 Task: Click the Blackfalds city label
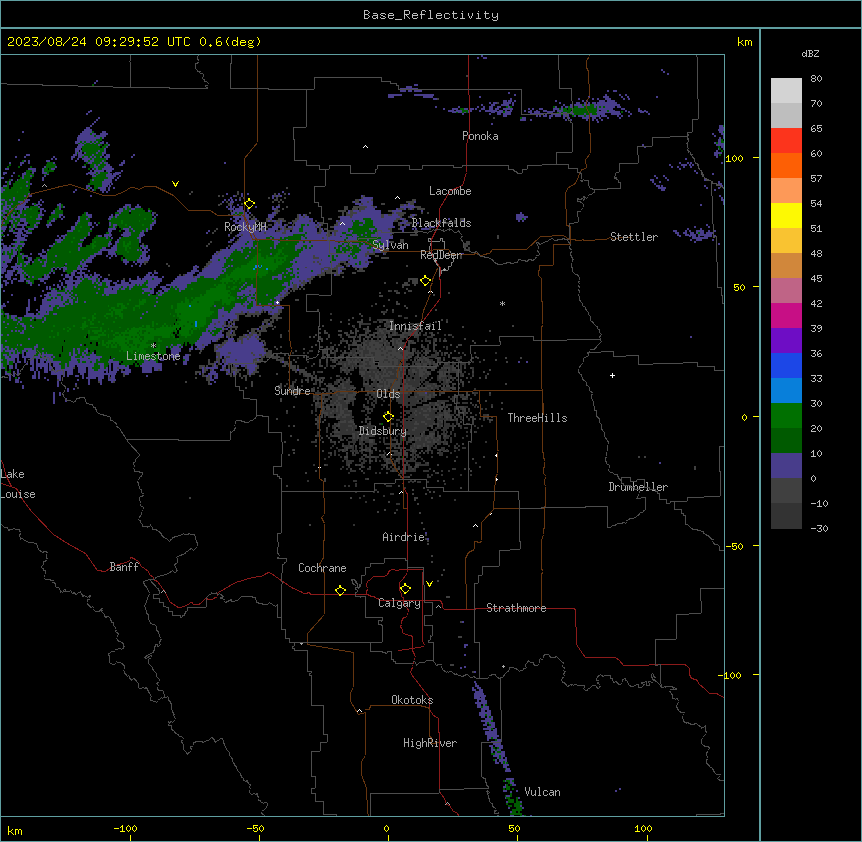click(x=441, y=223)
